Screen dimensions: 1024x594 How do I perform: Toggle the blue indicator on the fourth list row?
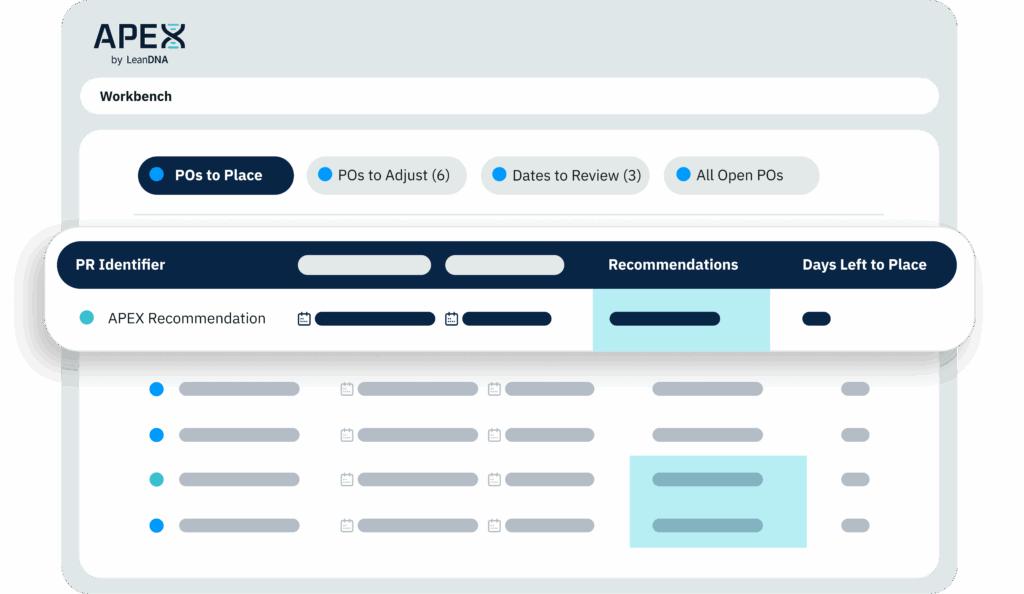coord(156,525)
